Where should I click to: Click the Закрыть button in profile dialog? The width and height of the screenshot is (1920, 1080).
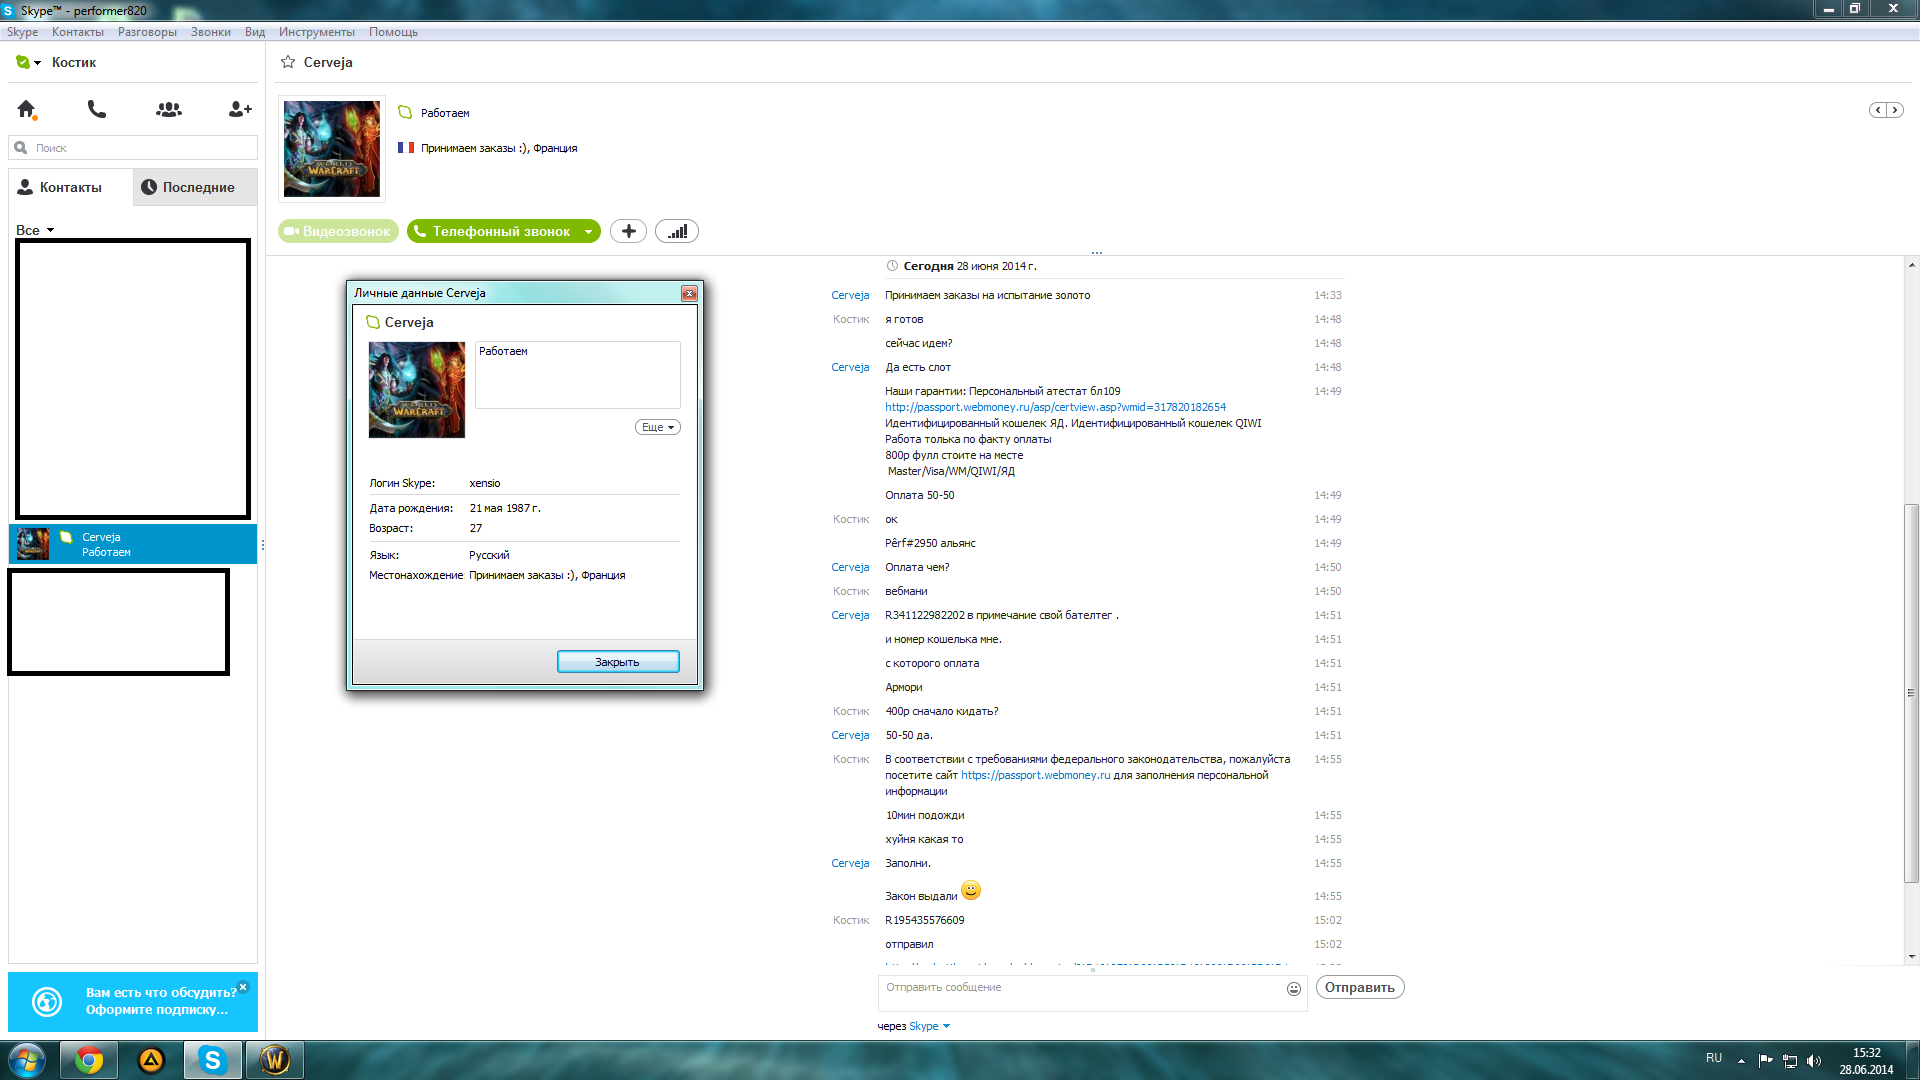[618, 662]
